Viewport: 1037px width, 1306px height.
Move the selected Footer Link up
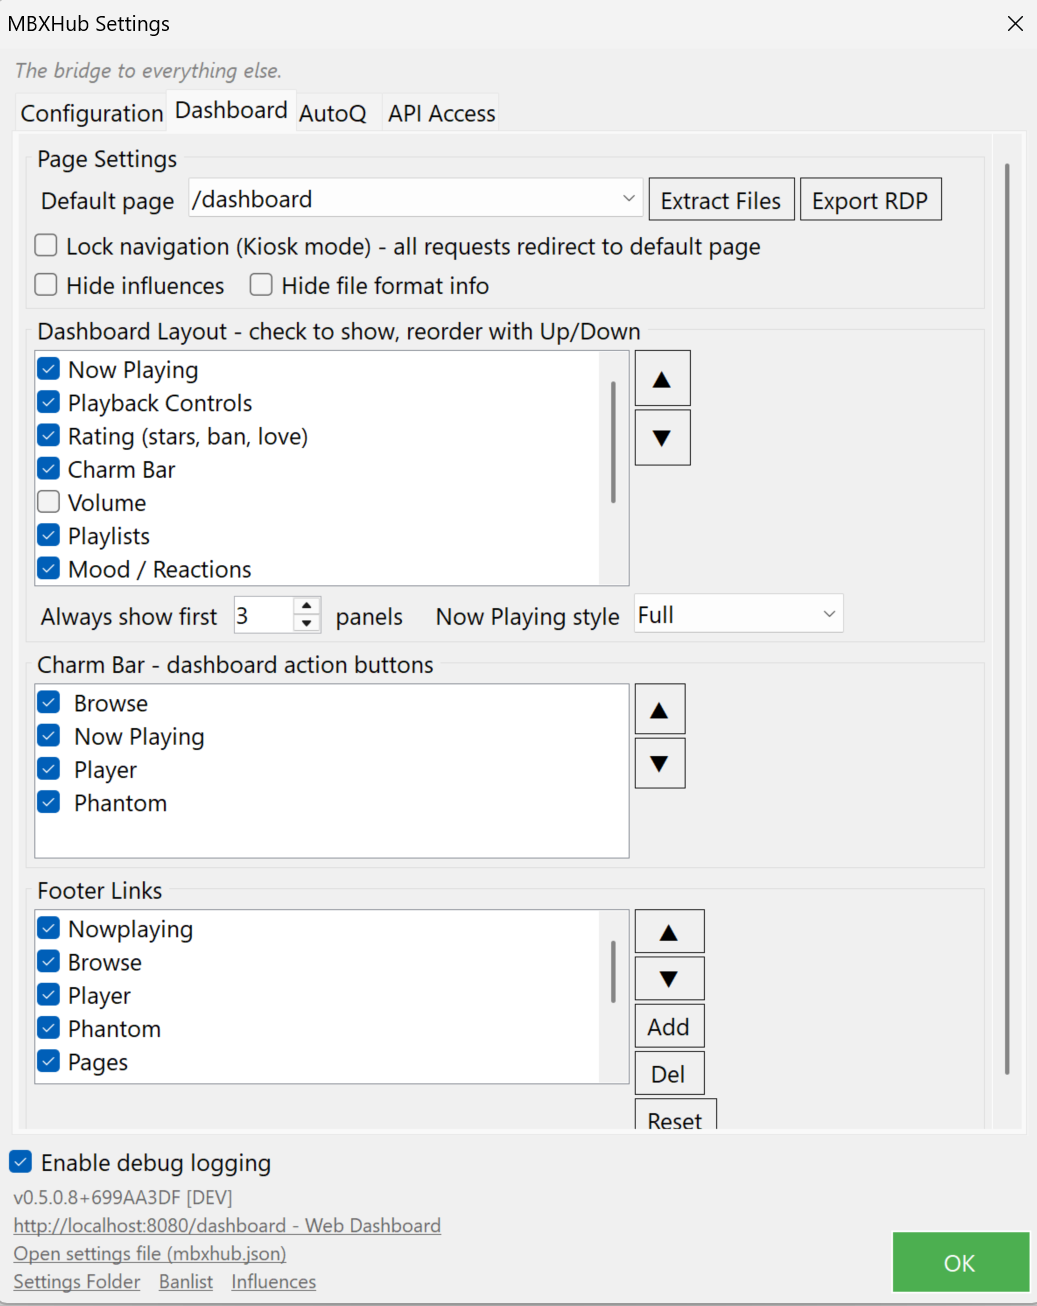coord(669,930)
